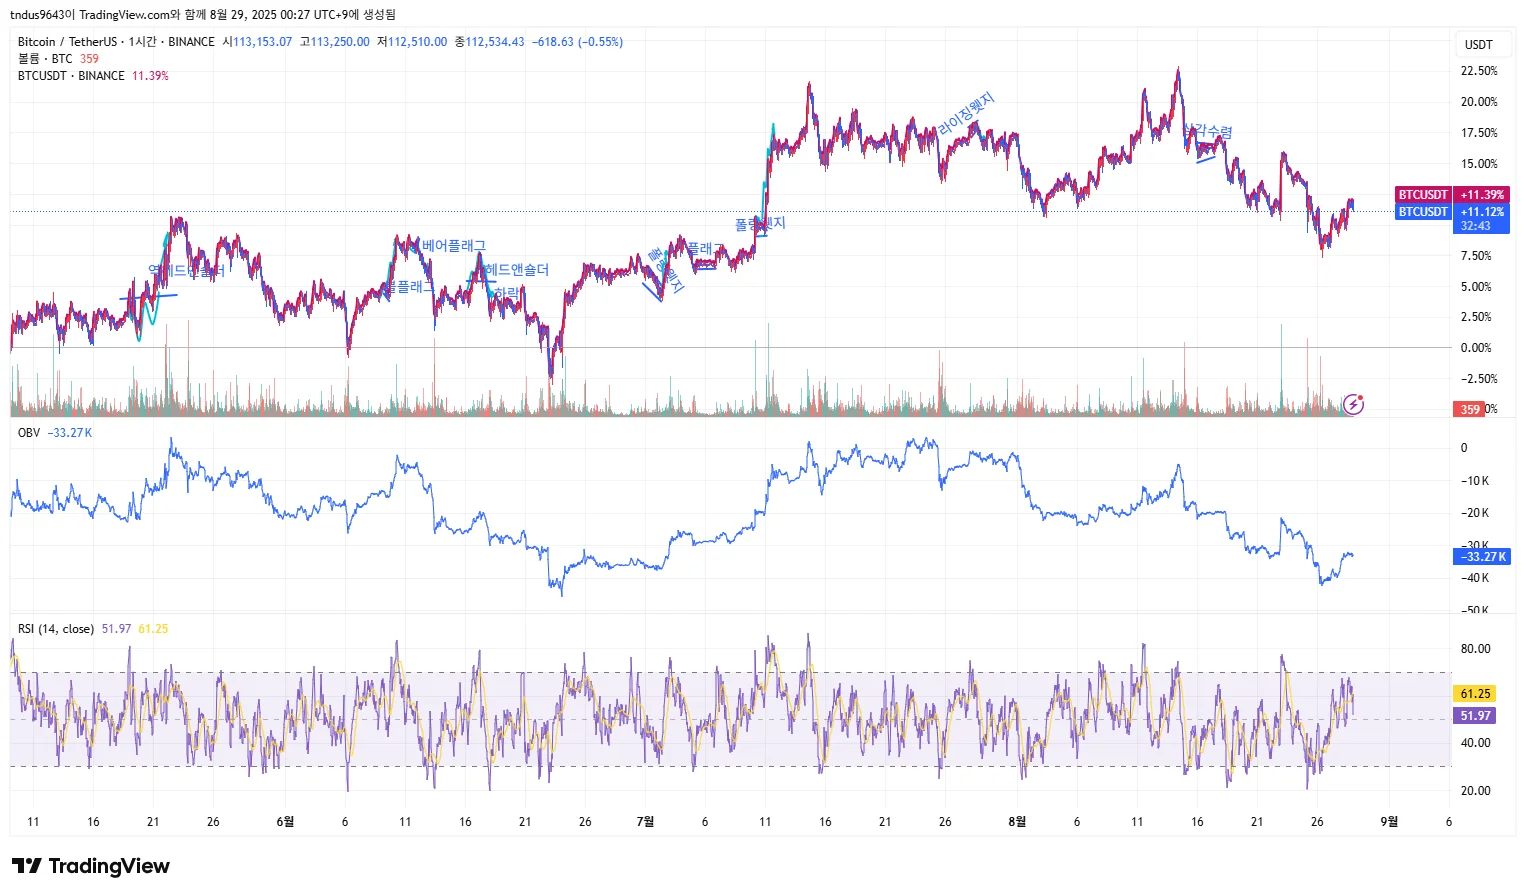Select the 라이징웻지 chart annotation
This screenshot has height=896, width=1526.
point(966,115)
